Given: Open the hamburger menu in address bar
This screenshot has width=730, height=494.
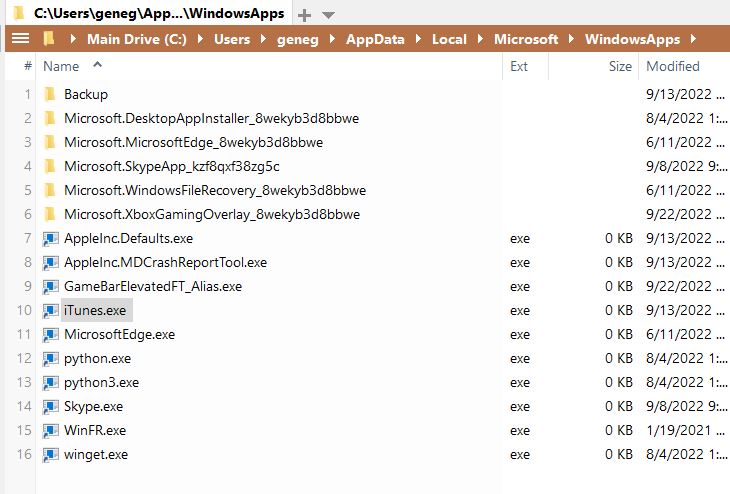Looking at the screenshot, I should point(20,39).
